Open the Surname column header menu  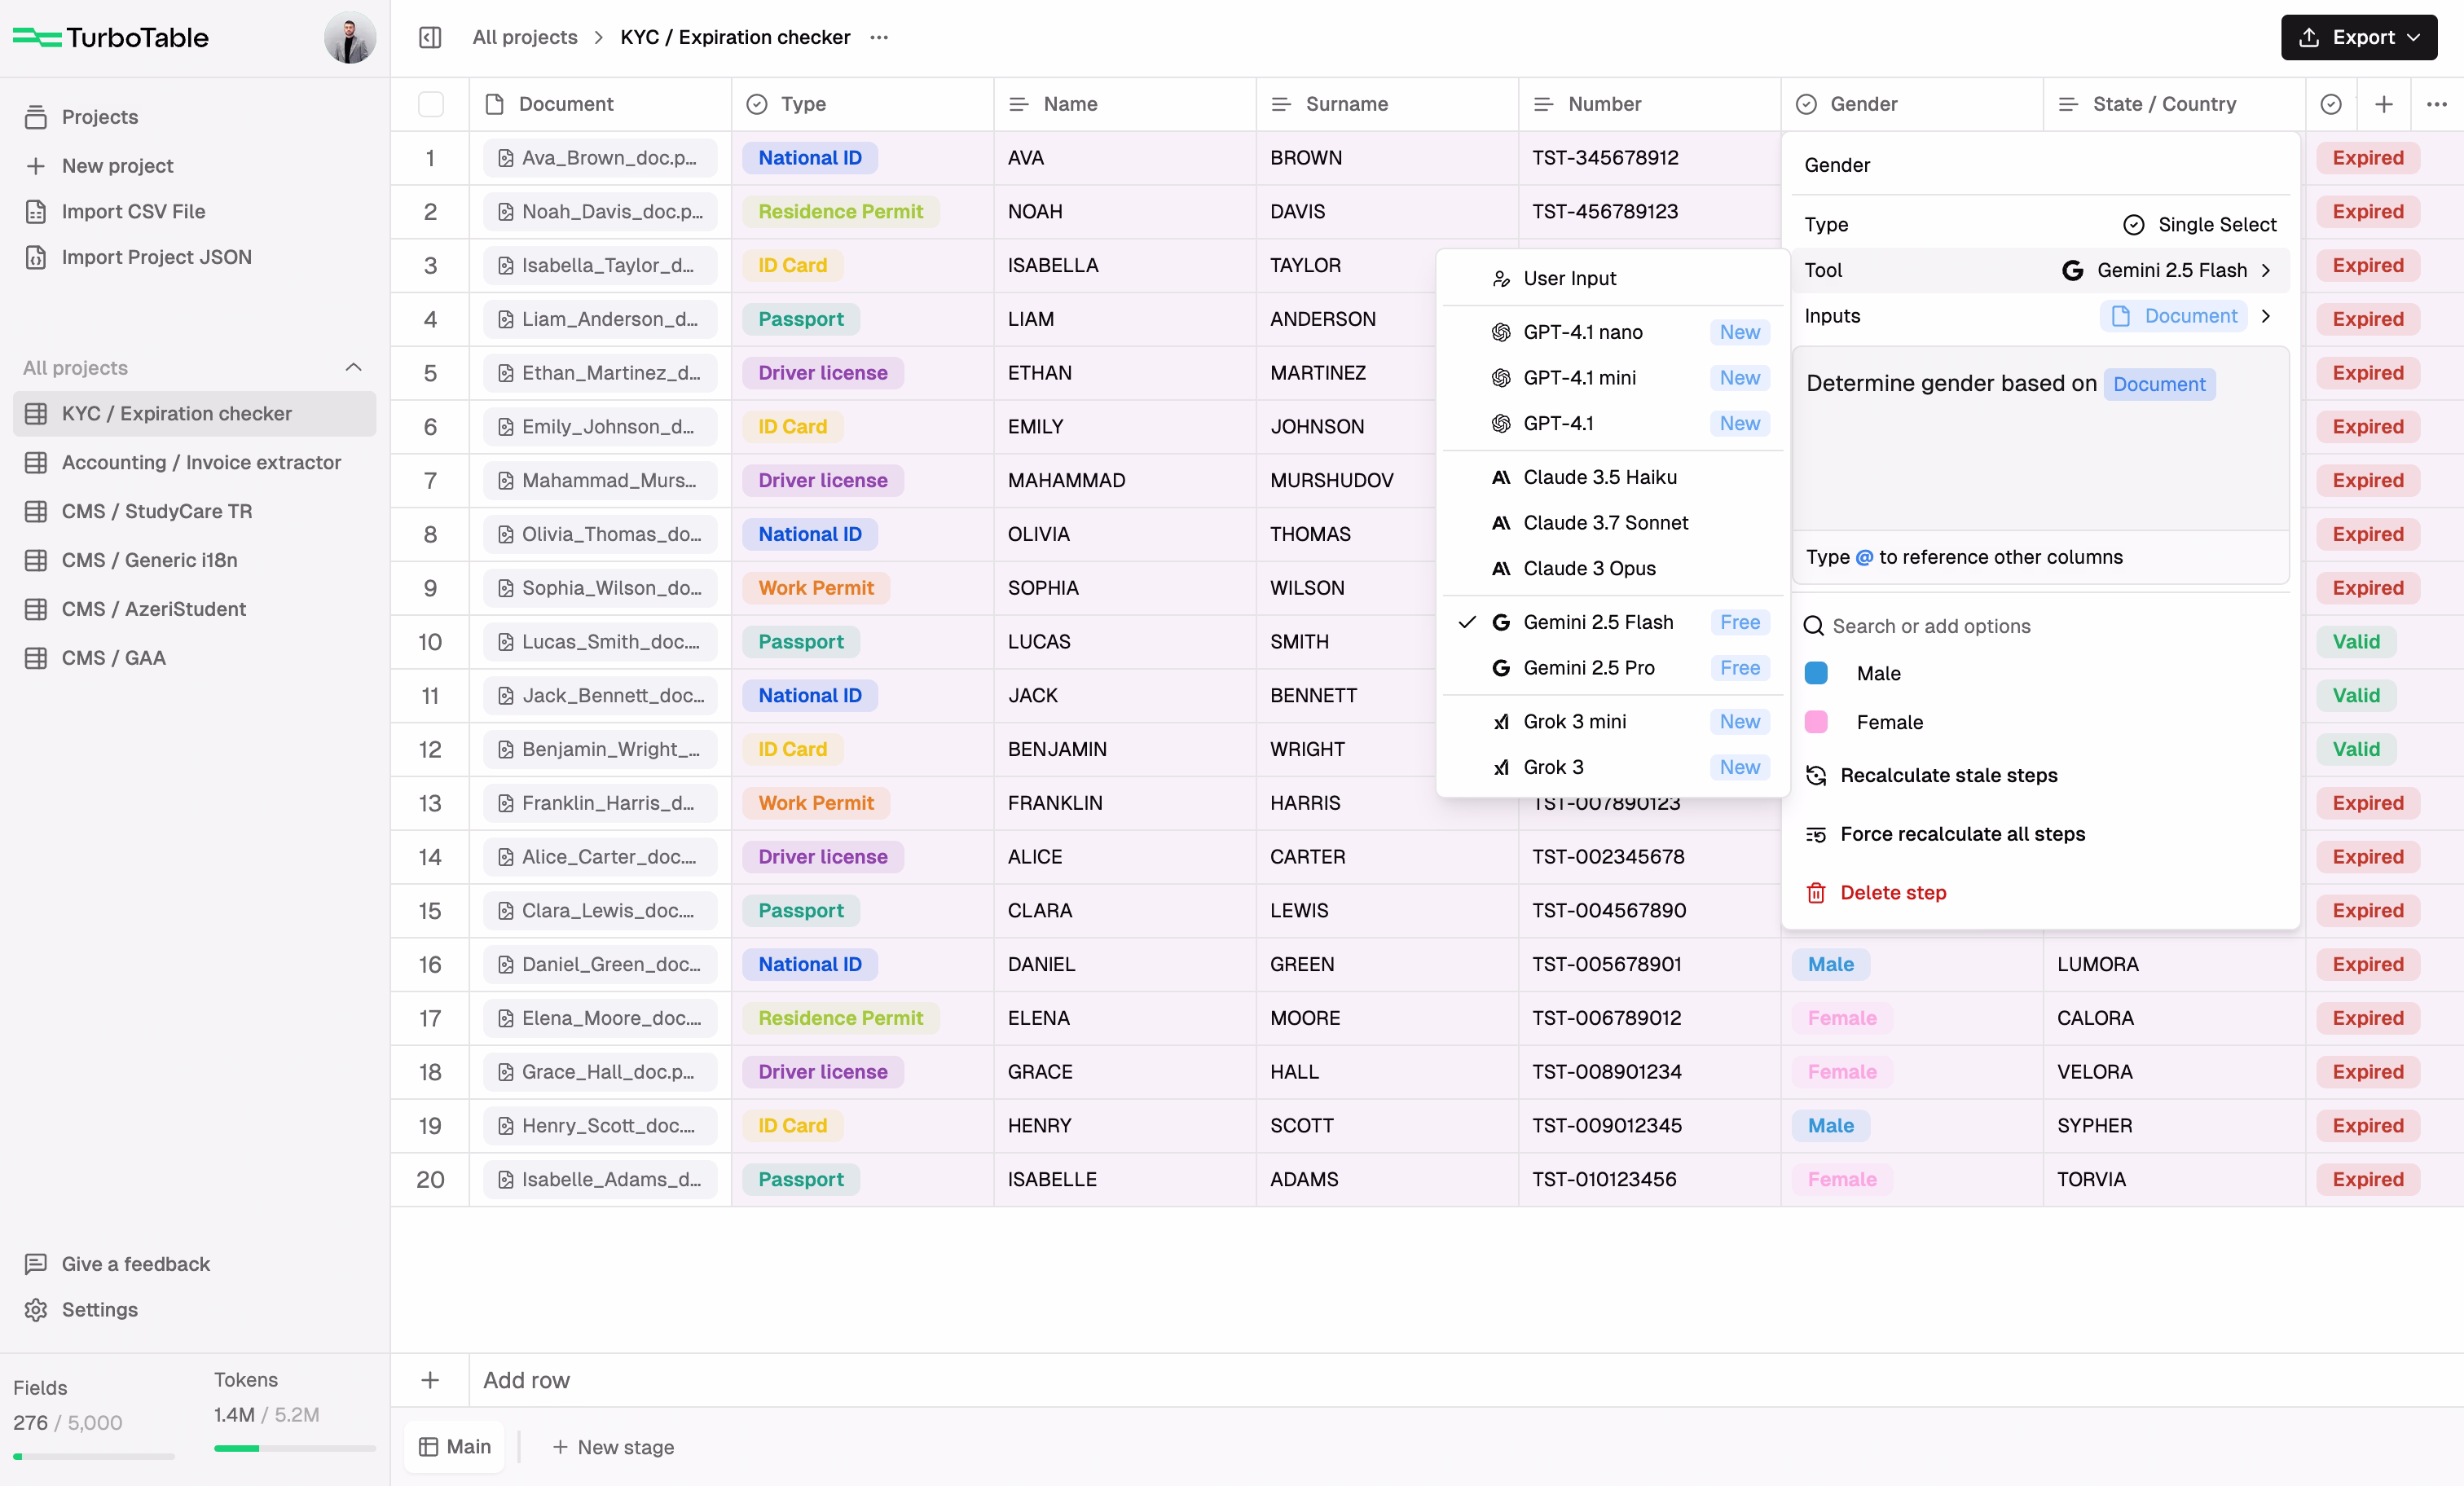point(1387,104)
